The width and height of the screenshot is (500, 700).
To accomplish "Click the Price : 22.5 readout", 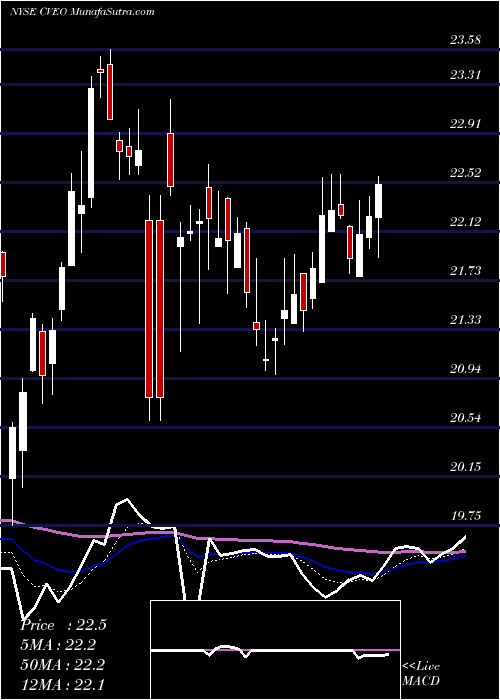I will pyautogui.click(x=63, y=625).
